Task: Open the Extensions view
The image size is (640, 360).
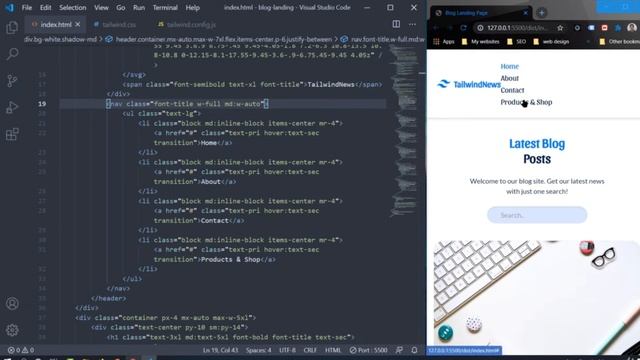Action: point(12,134)
